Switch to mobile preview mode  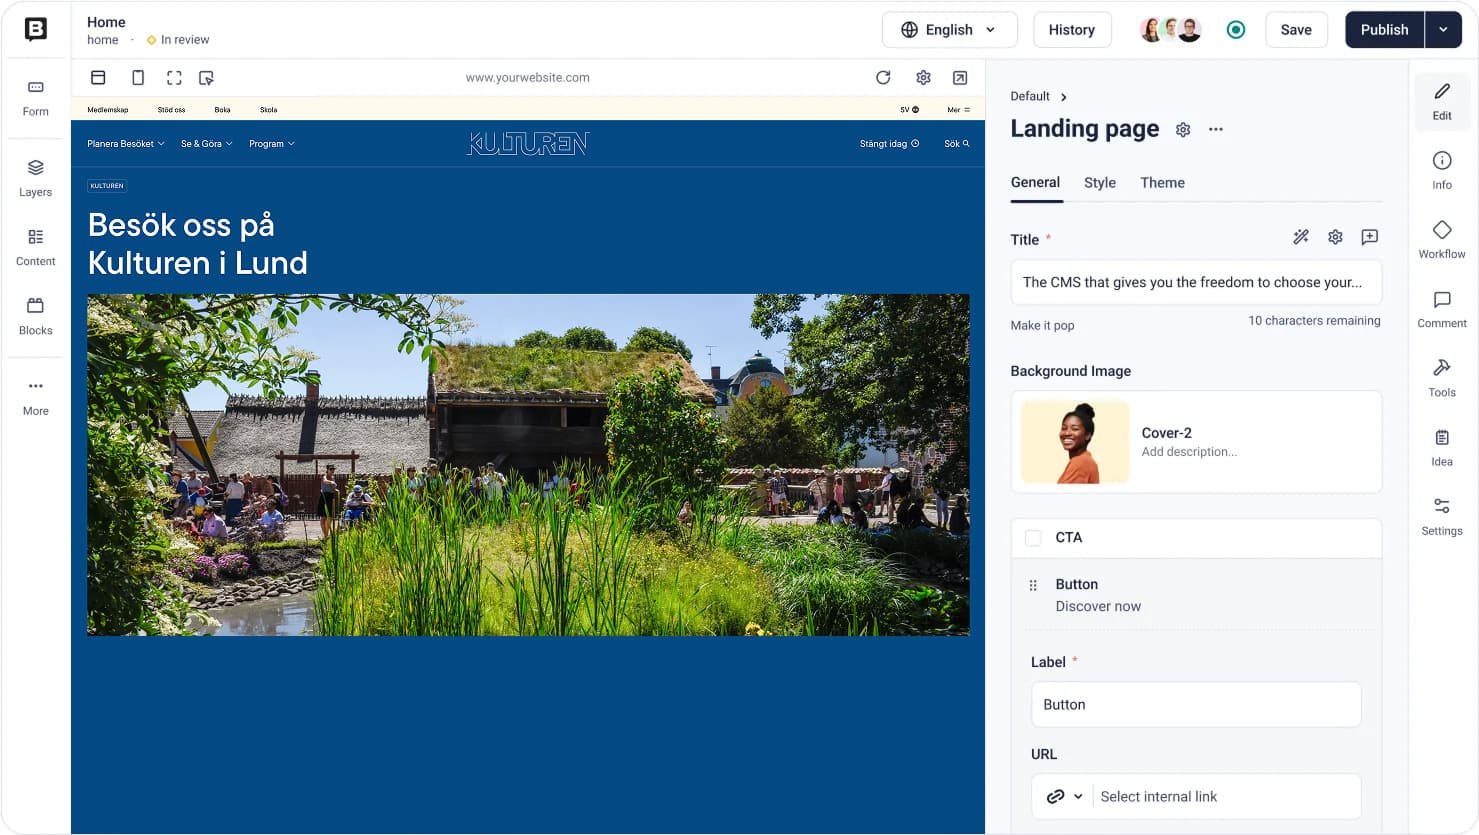point(137,77)
